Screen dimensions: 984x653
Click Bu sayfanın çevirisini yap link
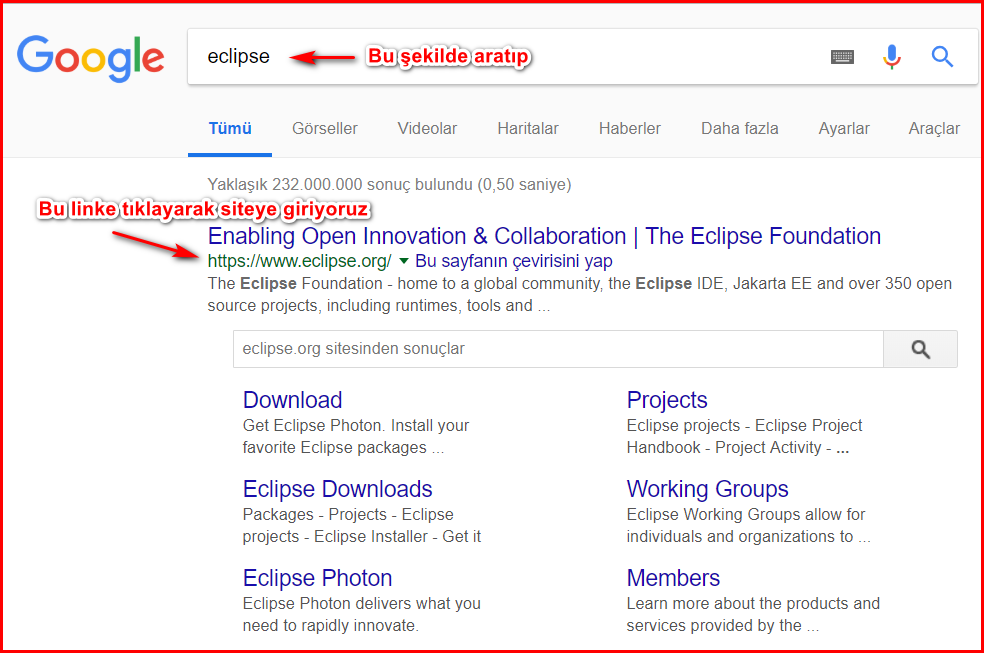(514, 261)
